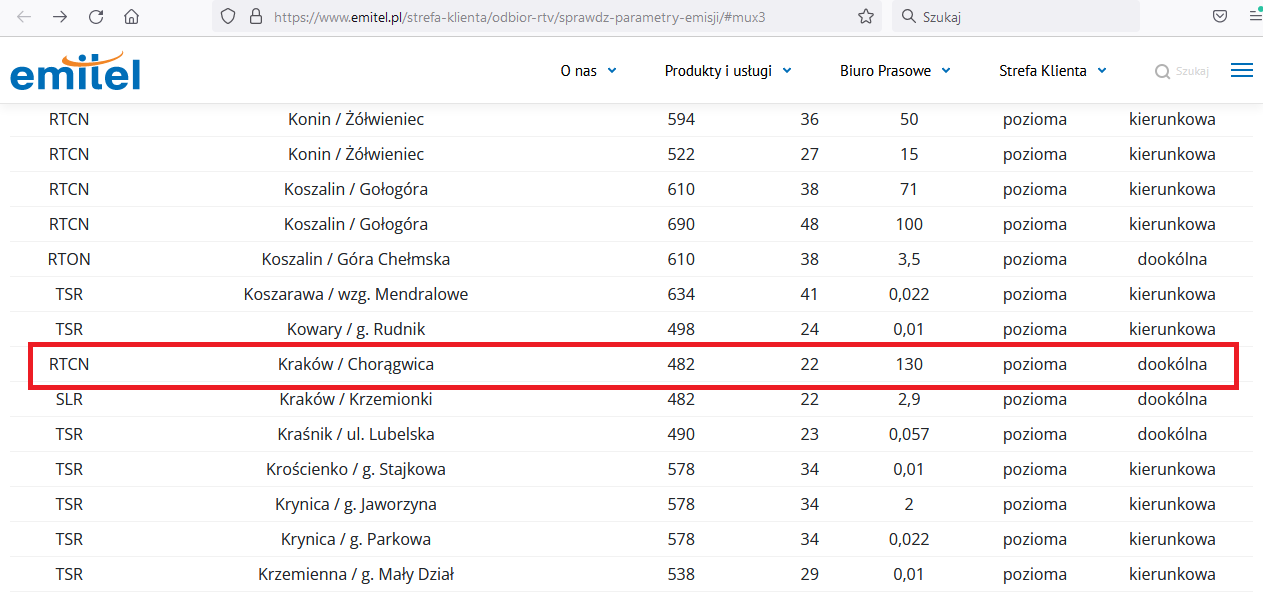Image resolution: width=1263 pixels, height=597 pixels.
Task: Click the power value 71
Action: 909,190
